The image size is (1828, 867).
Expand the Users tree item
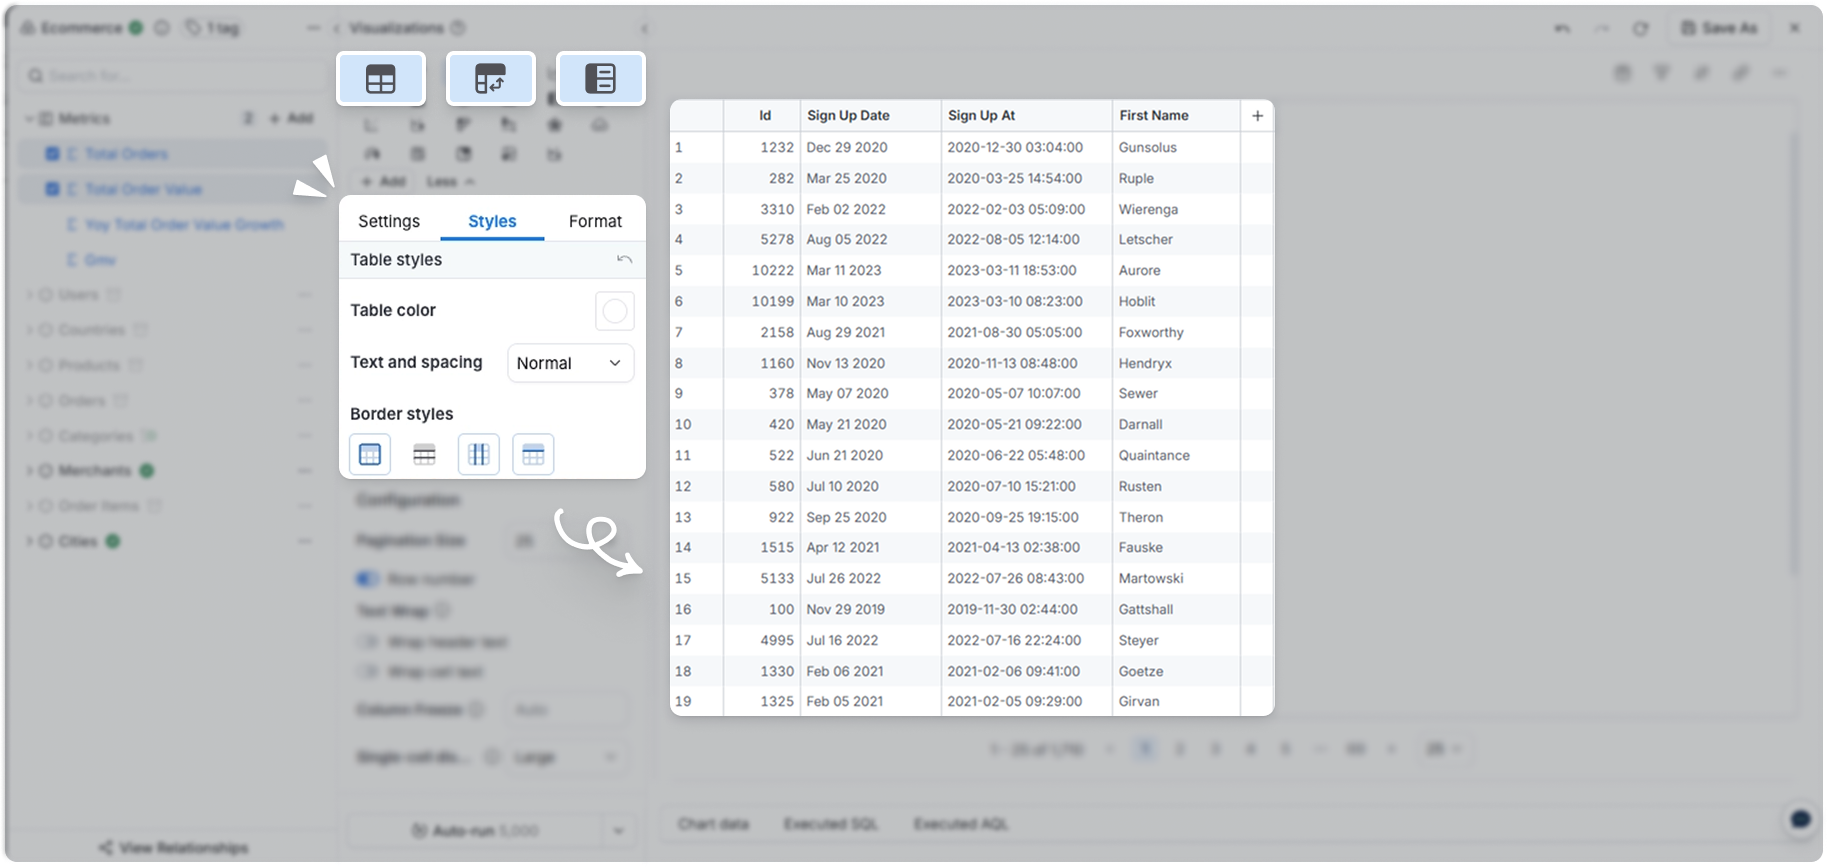(29, 295)
